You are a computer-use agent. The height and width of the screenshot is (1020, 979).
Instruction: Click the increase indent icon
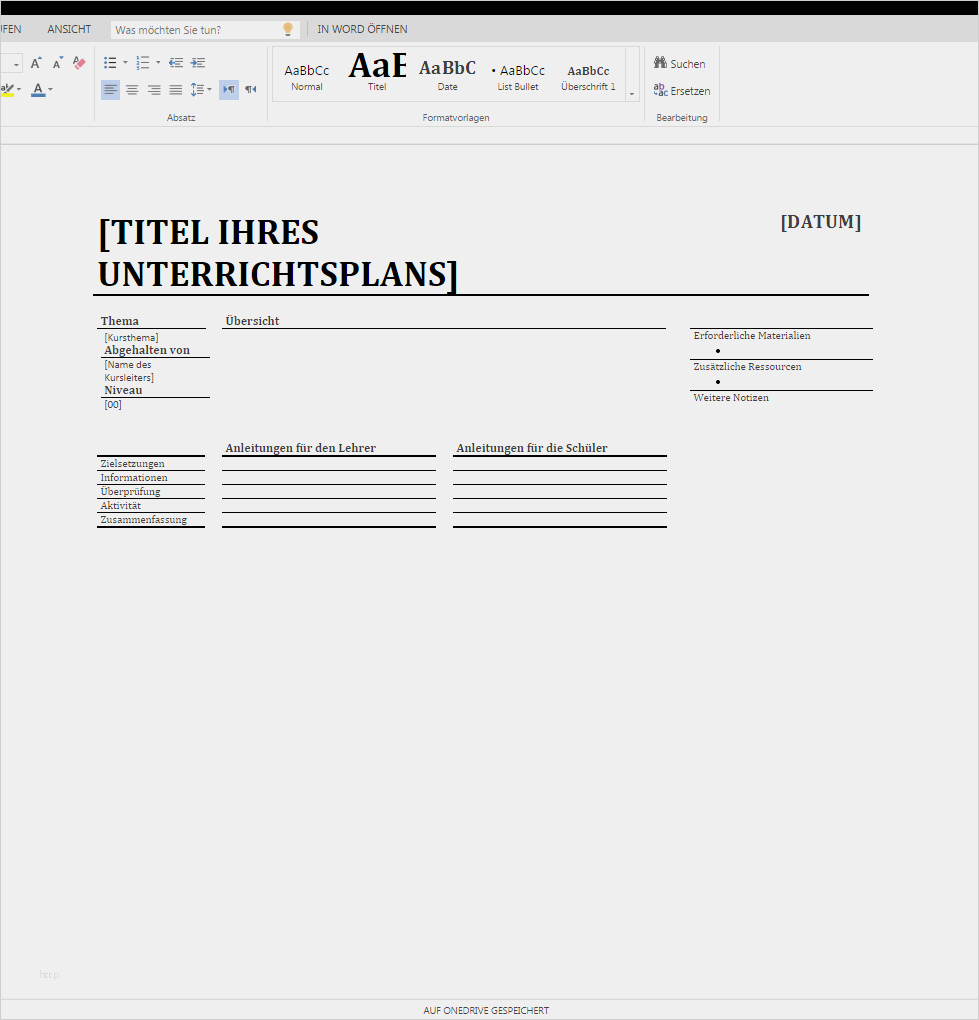tap(197, 62)
